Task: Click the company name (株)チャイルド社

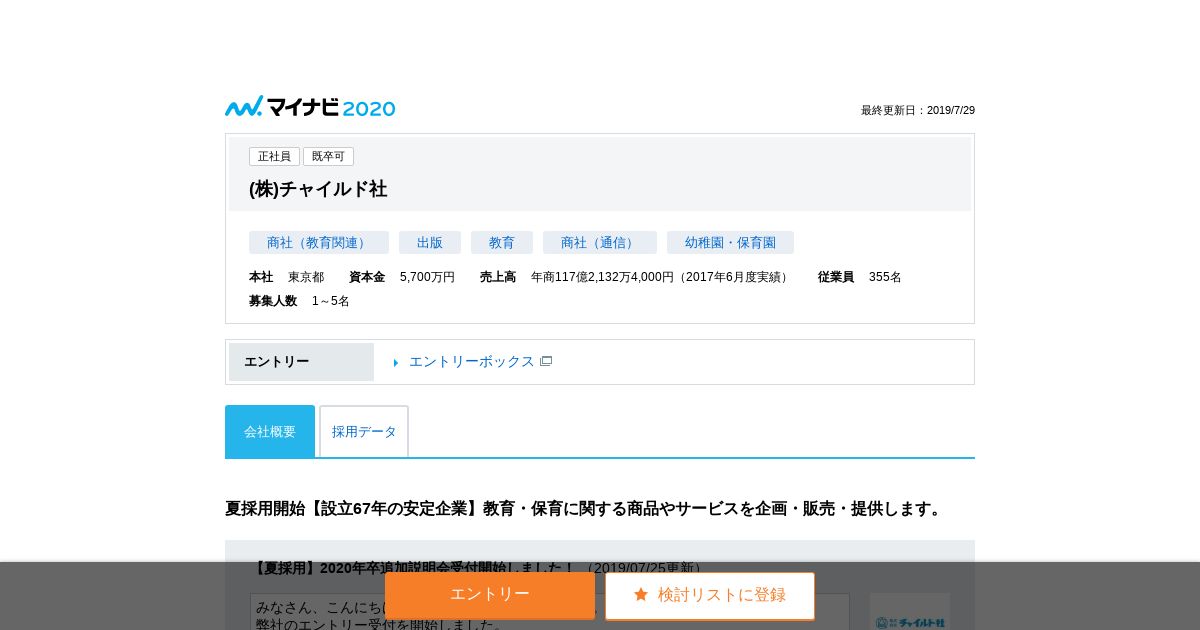Action: 318,189
